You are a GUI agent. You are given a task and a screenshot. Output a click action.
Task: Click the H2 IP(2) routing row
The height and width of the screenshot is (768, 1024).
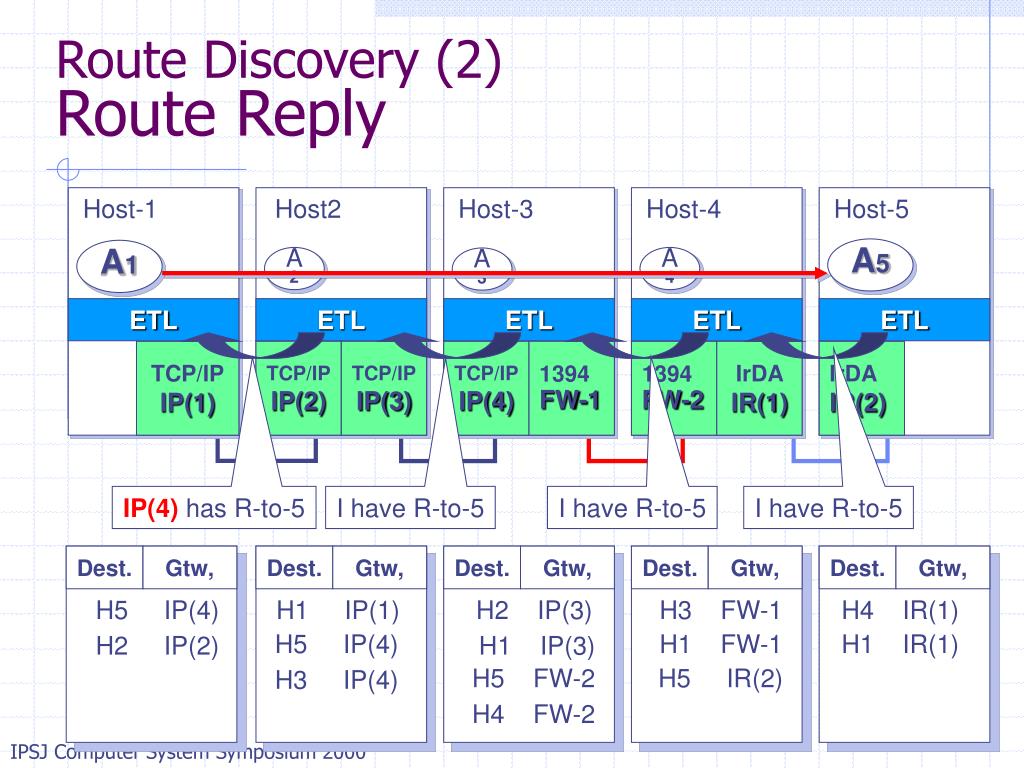click(157, 646)
